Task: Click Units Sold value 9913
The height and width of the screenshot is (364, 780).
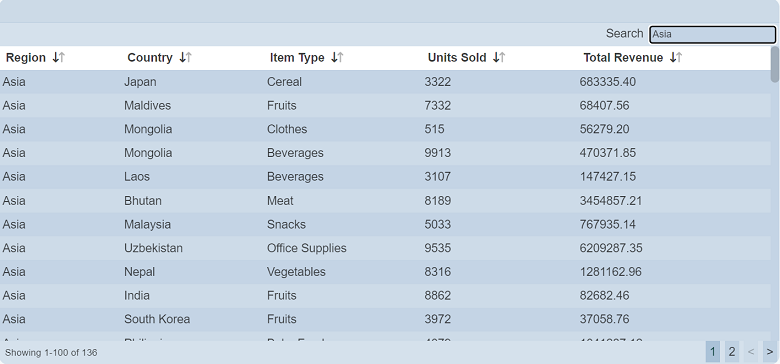Action: coord(438,153)
